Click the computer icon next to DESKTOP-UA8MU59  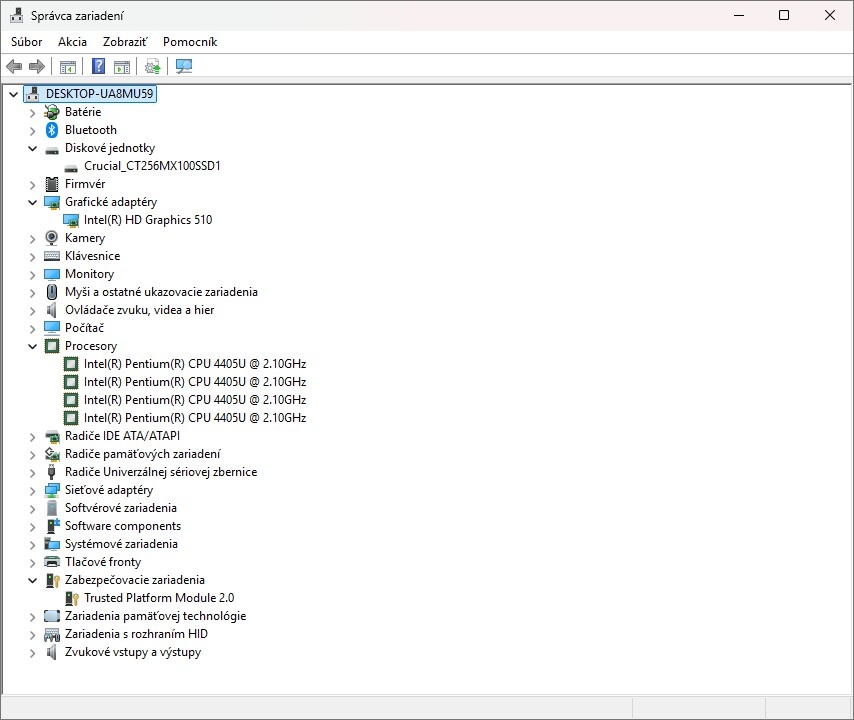(x=32, y=93)
